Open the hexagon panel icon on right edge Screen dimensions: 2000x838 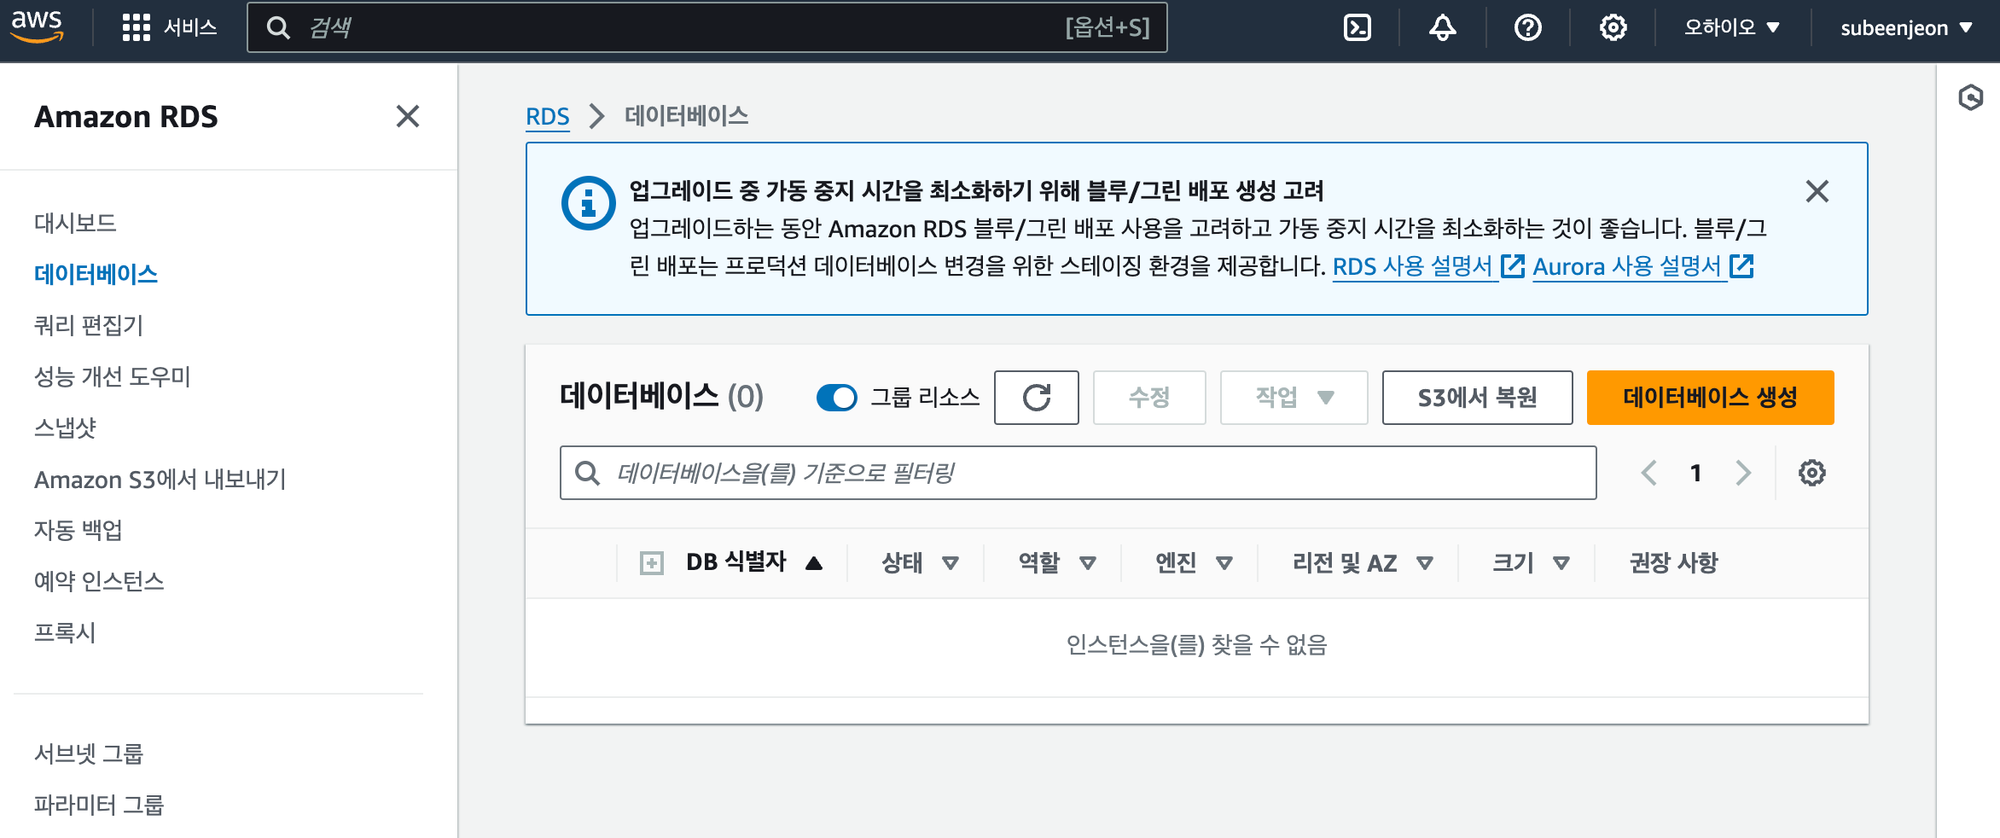[x=1970, y=97]
